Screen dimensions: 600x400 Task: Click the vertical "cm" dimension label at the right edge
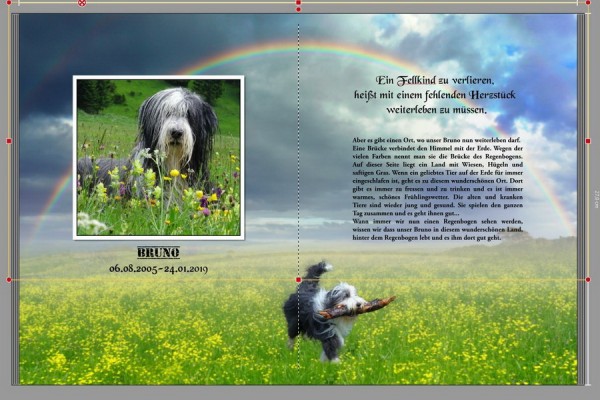tap(596, 199)
